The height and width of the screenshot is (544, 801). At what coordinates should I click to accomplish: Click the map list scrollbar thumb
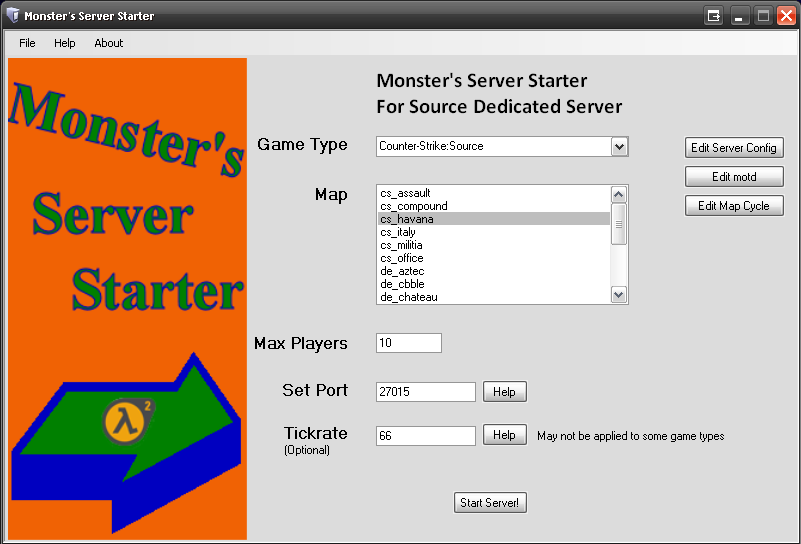[619, 224]
